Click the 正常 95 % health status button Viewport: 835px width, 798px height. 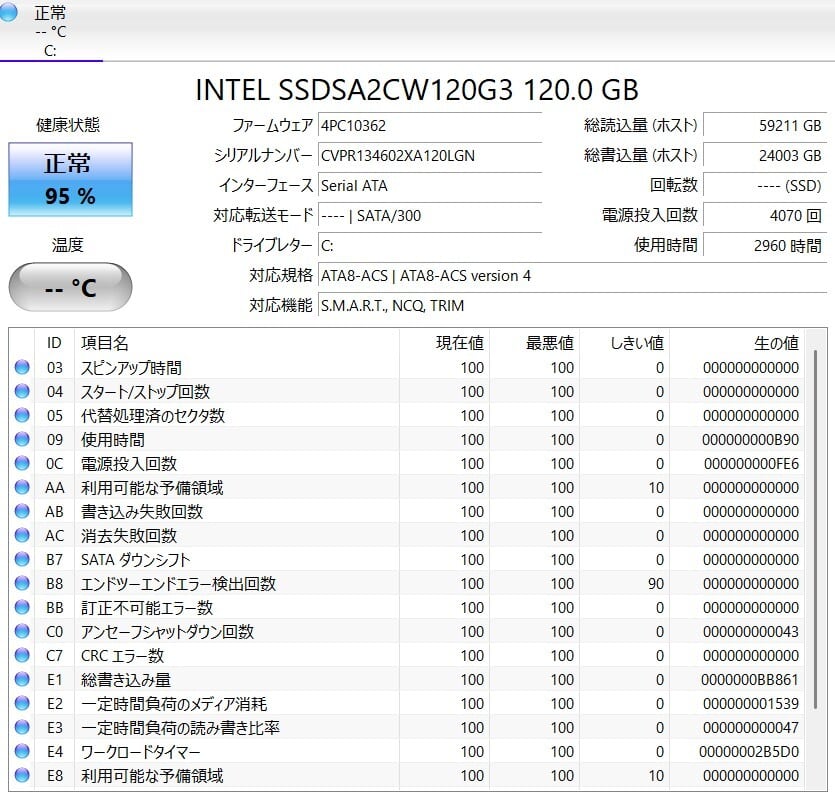[x=70, y=180]
